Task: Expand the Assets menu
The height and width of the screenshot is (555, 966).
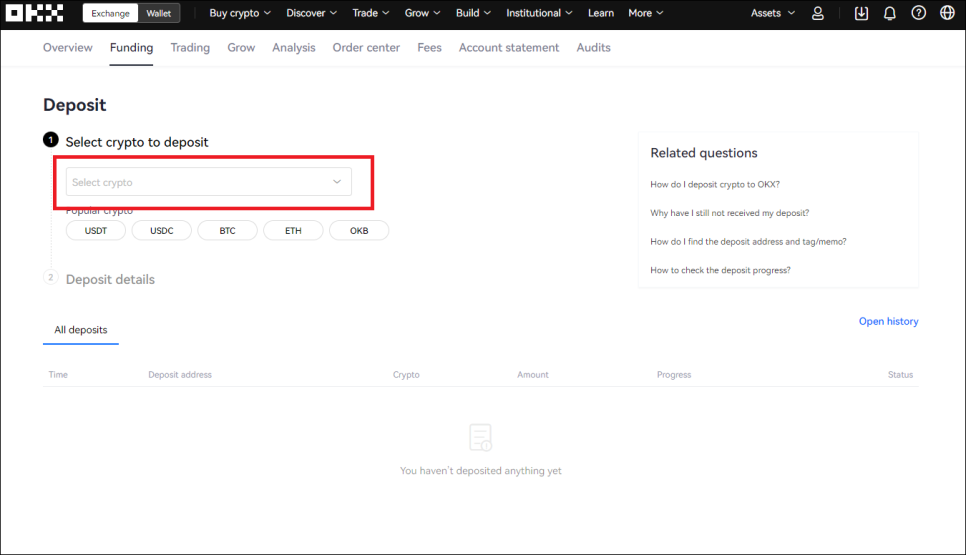Action: click(x=773, y=13)
